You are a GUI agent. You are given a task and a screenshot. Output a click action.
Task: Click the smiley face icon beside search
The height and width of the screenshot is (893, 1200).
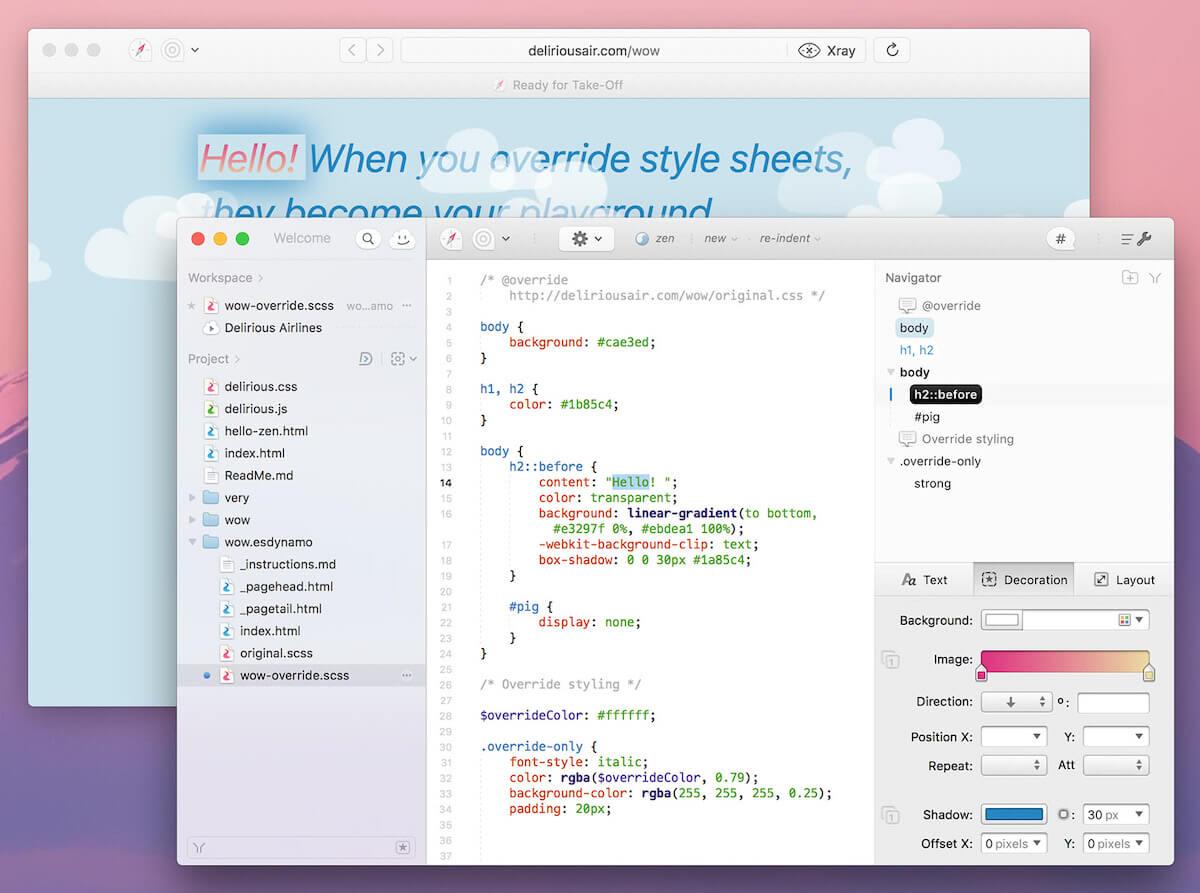tap(402, 239)
